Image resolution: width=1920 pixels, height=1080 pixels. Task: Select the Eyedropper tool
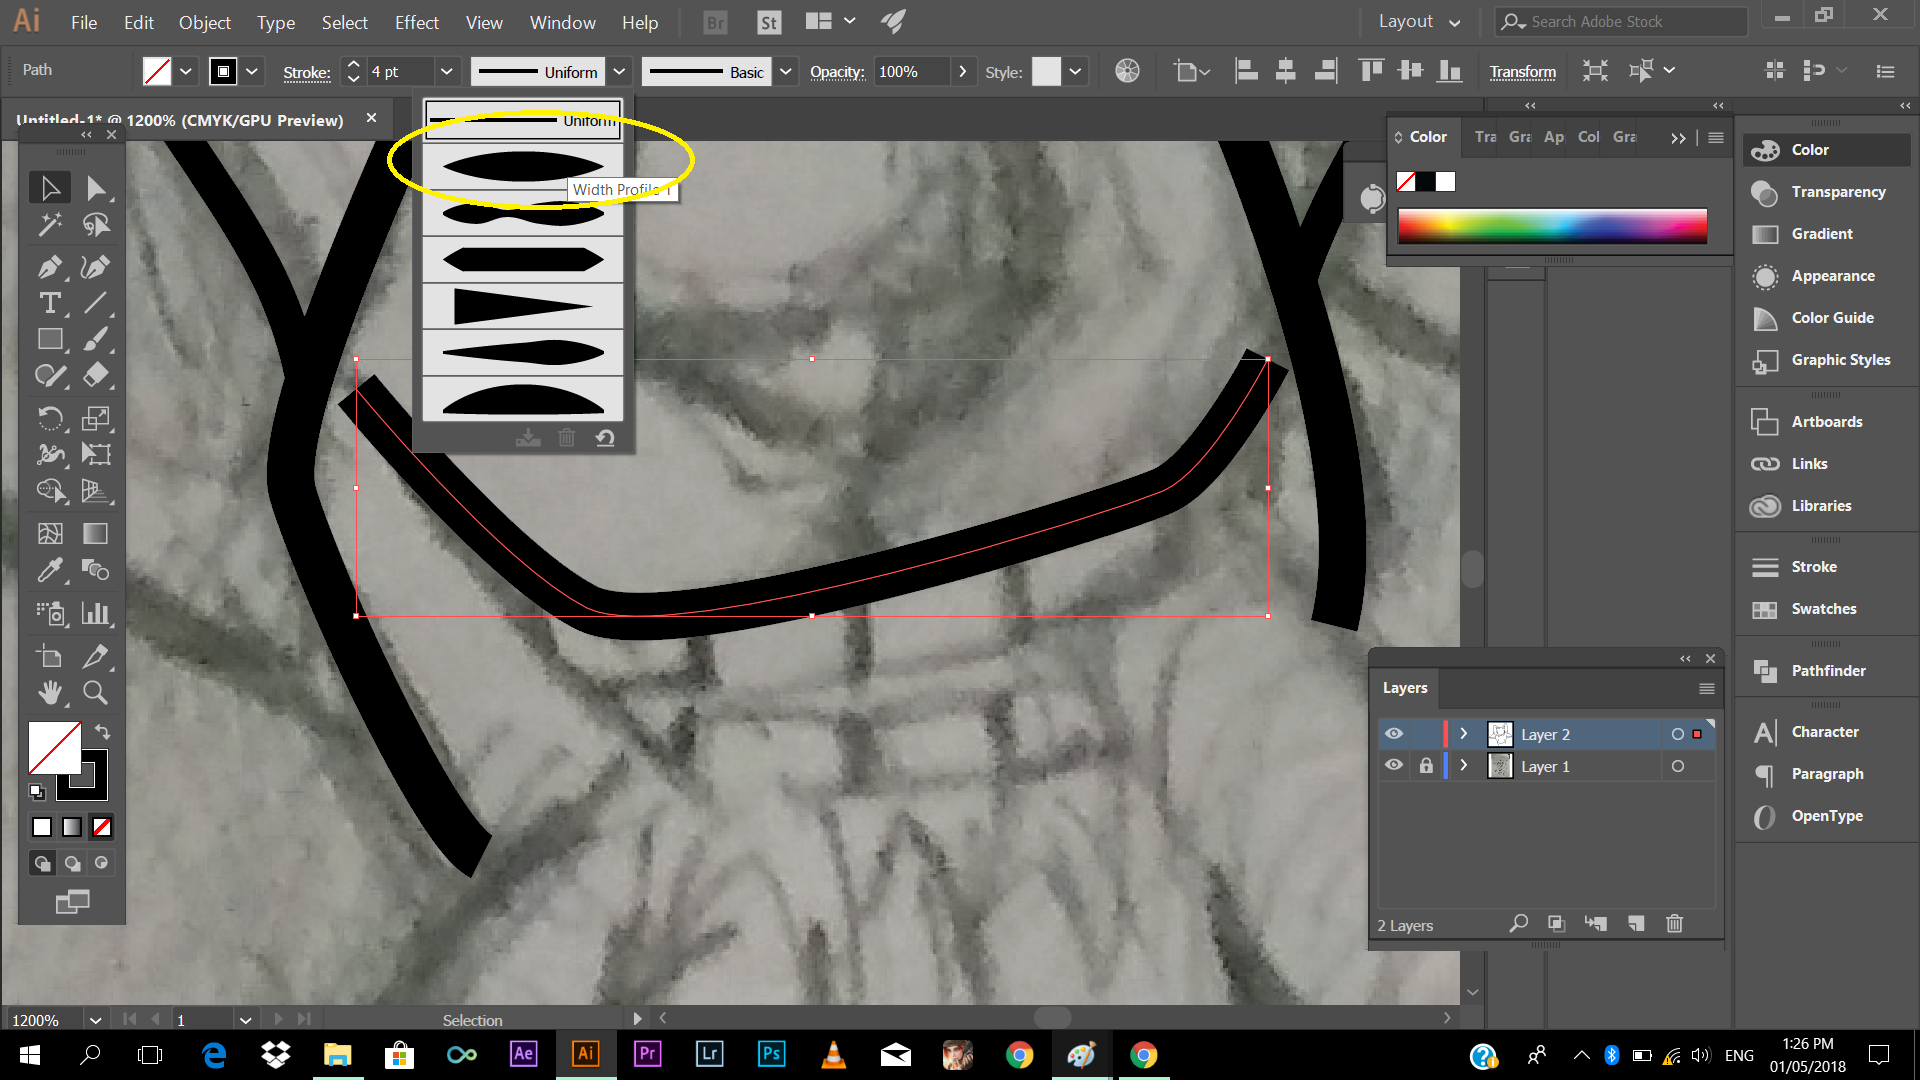pos(49,570)
